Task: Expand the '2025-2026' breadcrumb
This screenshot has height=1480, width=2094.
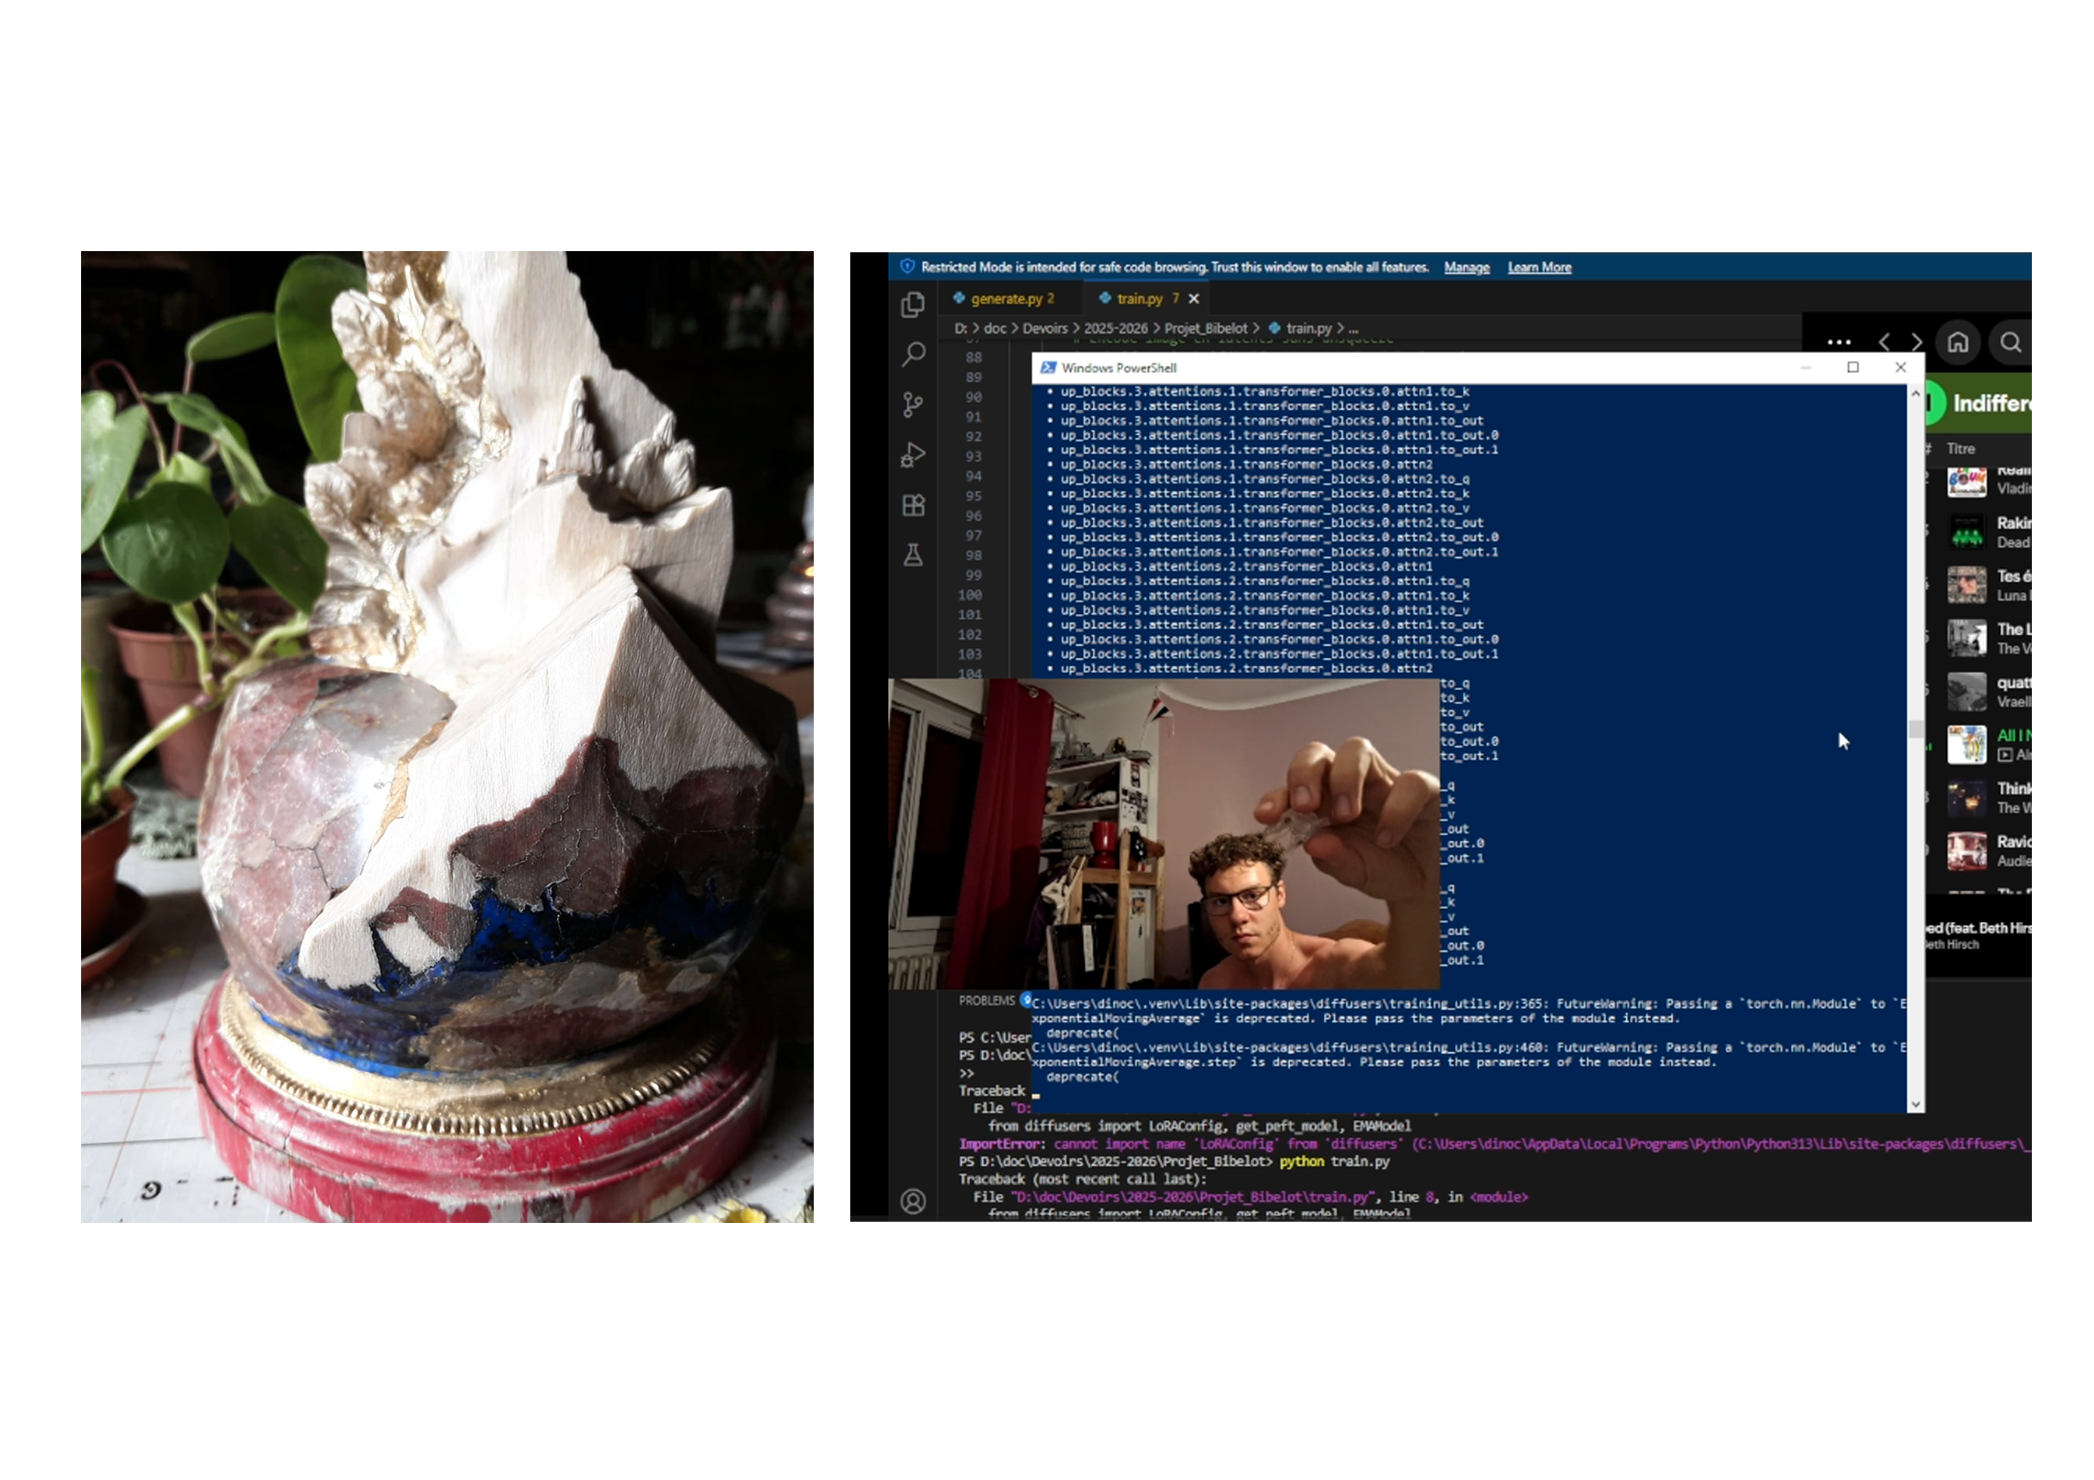Action: tap(1115, 329)
